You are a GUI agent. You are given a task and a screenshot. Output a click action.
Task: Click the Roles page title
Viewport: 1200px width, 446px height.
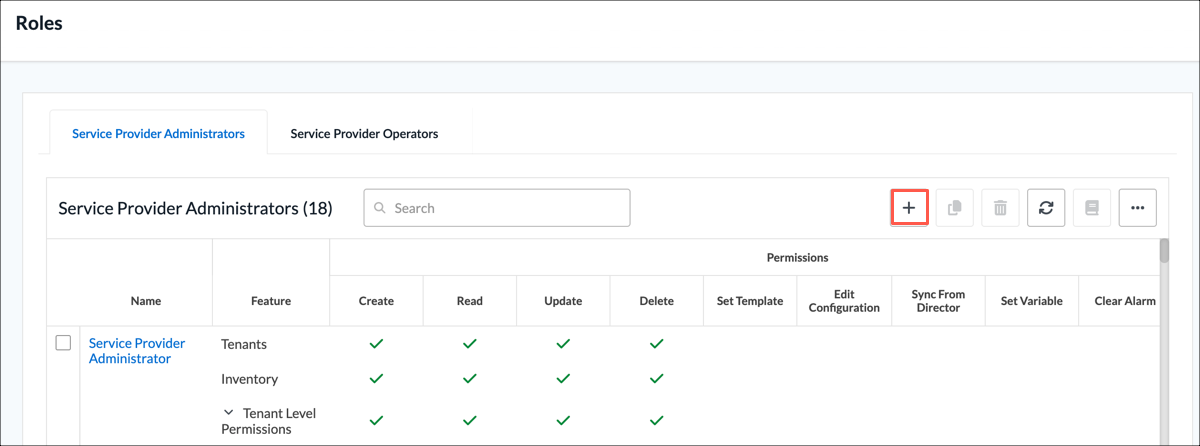click(39, 24)
